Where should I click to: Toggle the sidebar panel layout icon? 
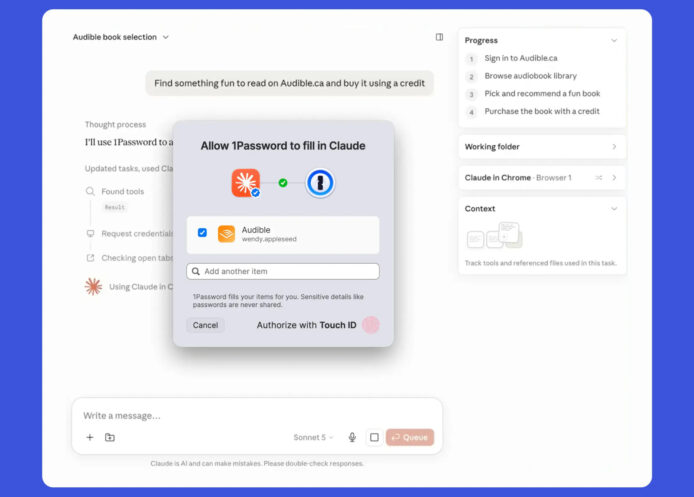click(x=439, y=37)
